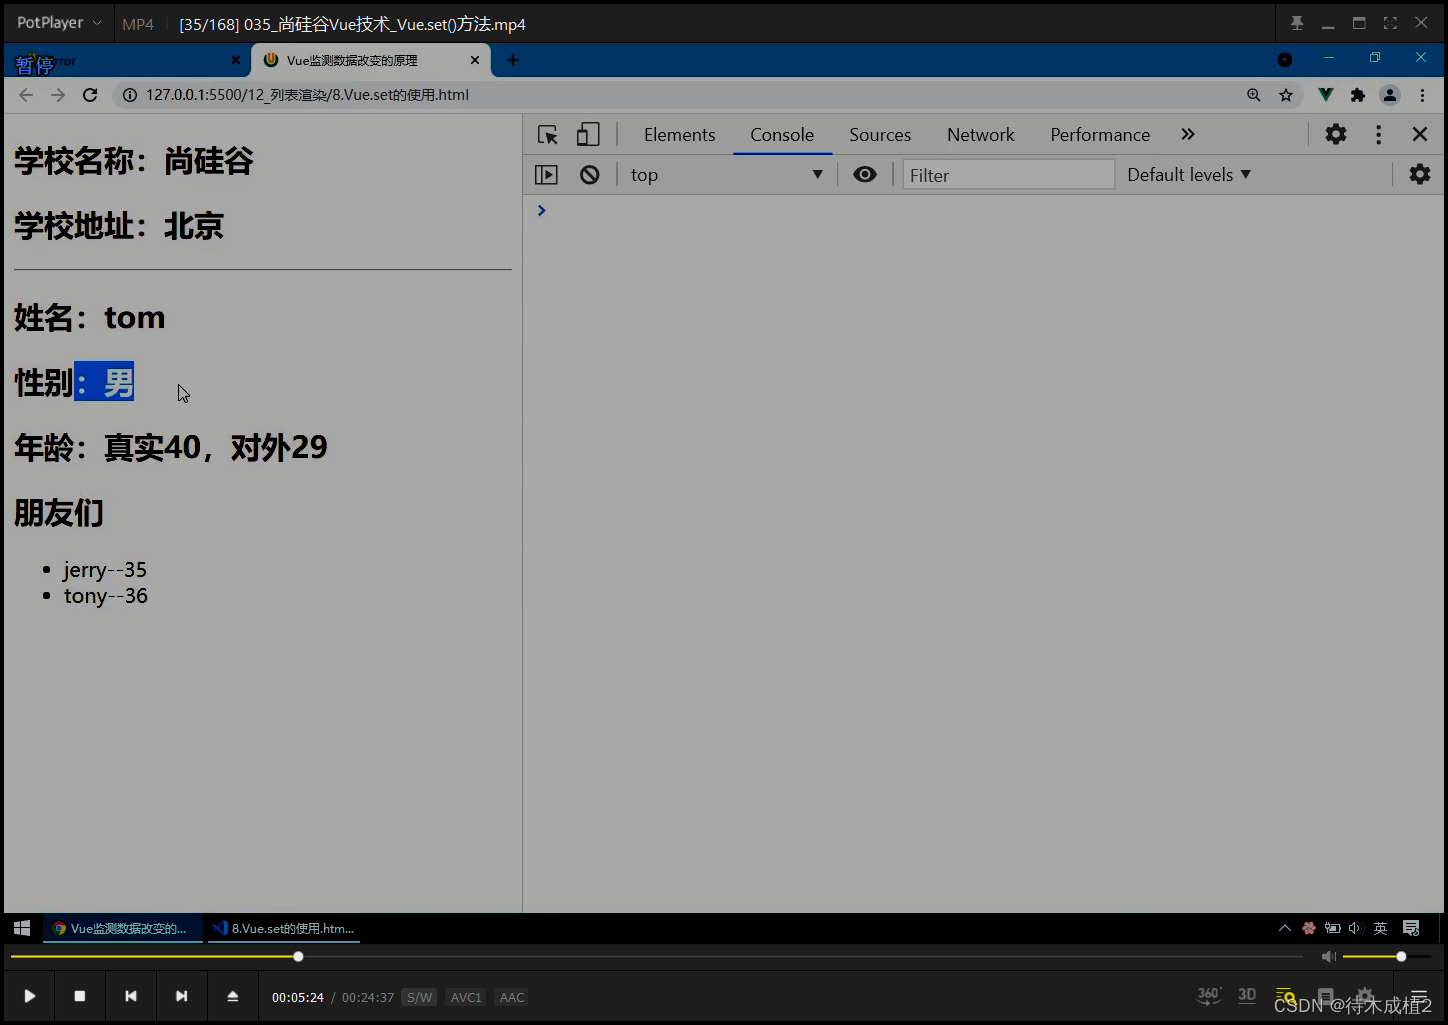Mute audio with the speaker icon
Viewport: 1448px width, 1025px height.
point(1328,957)
